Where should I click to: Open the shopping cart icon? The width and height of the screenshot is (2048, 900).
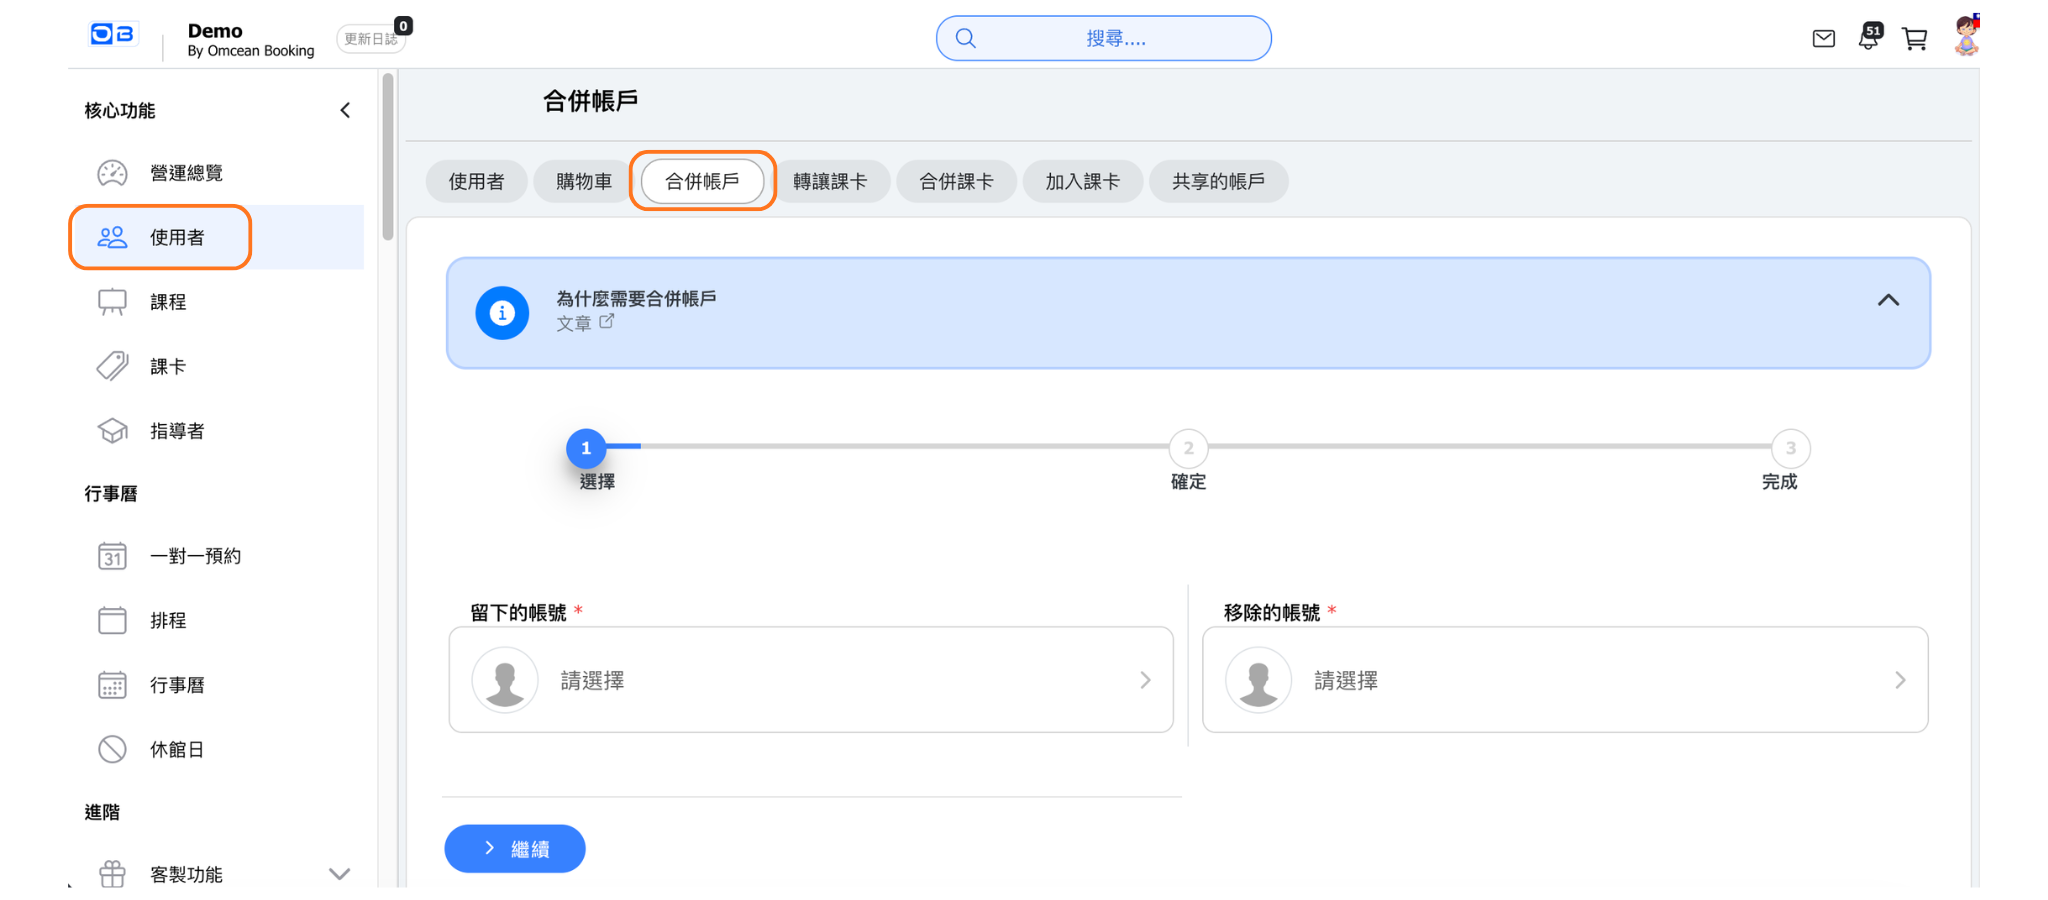[1914, 39]
